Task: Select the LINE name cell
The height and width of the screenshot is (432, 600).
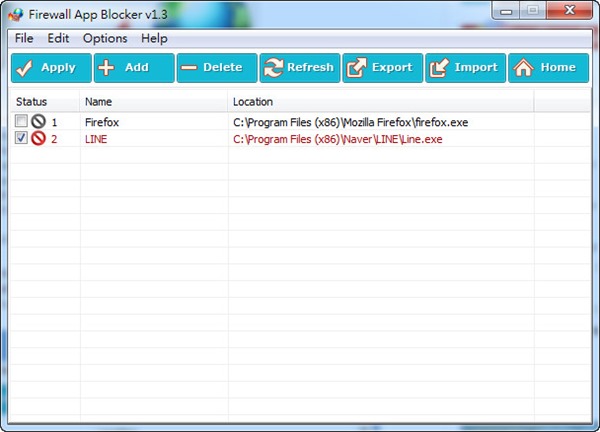Action: (x=96, y=139)
